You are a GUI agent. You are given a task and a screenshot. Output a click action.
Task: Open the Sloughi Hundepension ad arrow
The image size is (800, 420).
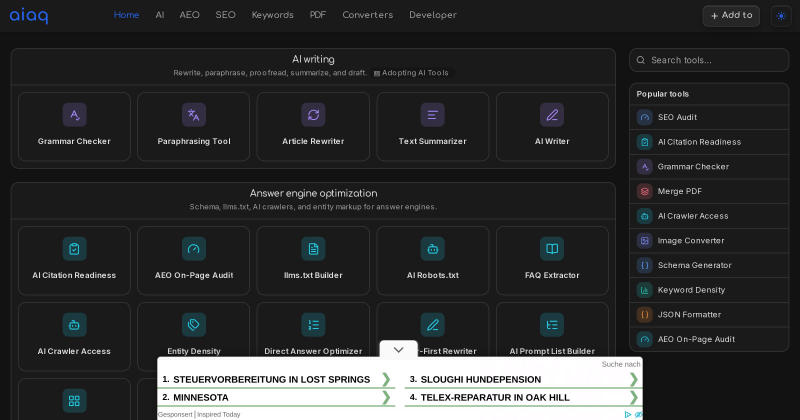tap(634, 380)
